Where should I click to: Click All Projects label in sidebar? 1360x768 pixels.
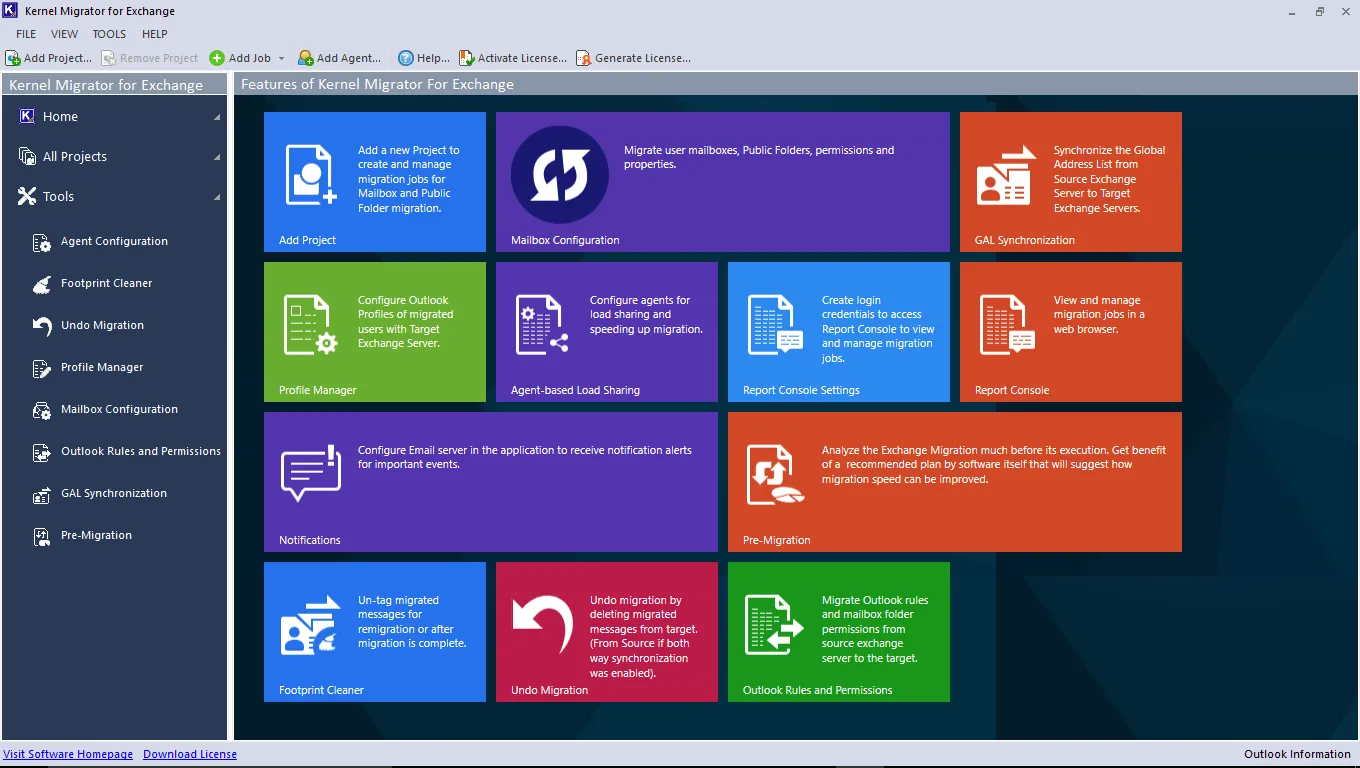tap(75, 157)
